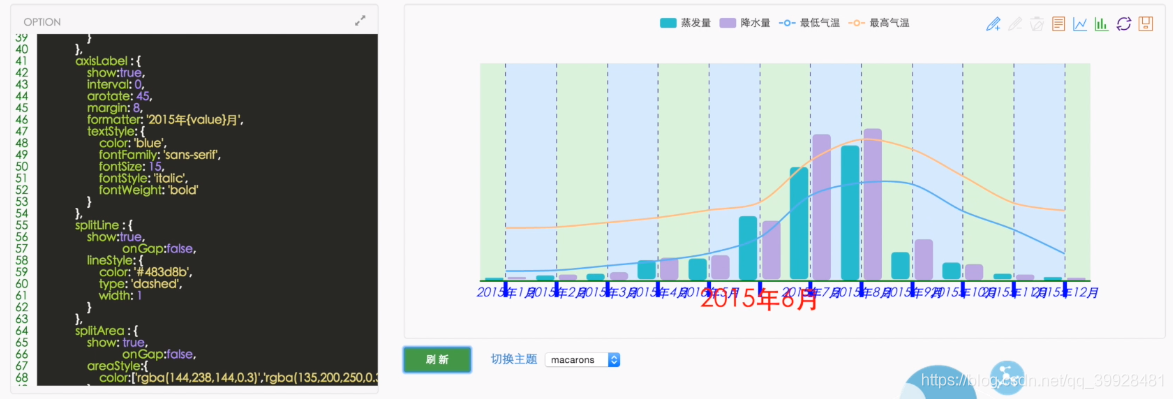This screenshot has width=1173, height=399.
Task: Click the purple September 降水量 bar
Action: (x=923, y=260)
